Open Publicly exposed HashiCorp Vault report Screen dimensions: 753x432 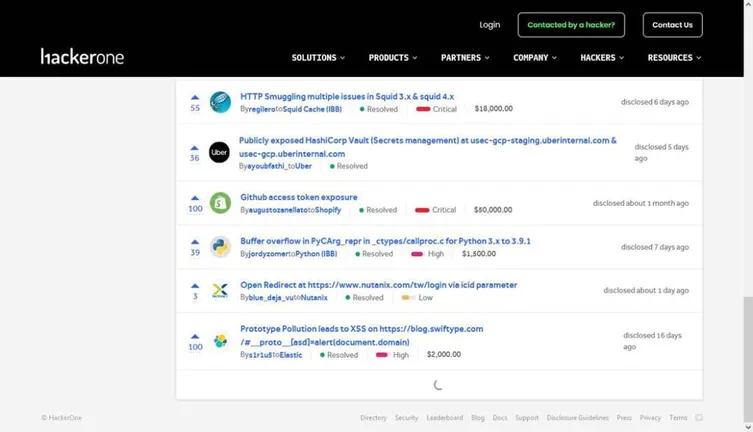427,147
